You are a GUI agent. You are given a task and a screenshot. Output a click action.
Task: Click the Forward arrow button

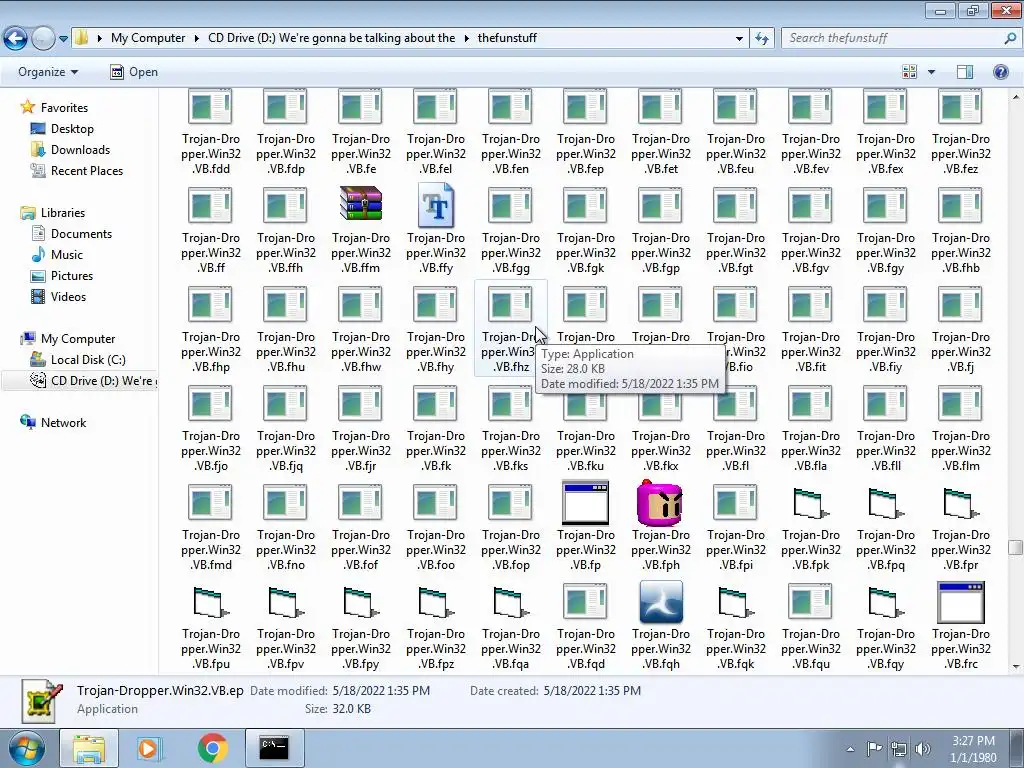[x=43, y=39]
